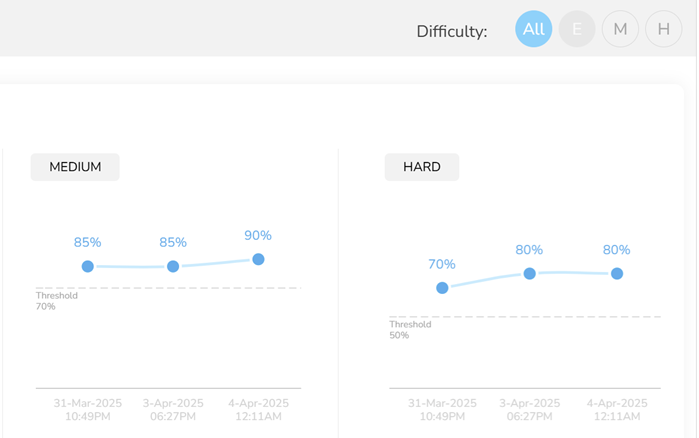Click the Hard Threshold 50% label
The width and height of the screenshot is (699, 438).
[x=410, y=330]
